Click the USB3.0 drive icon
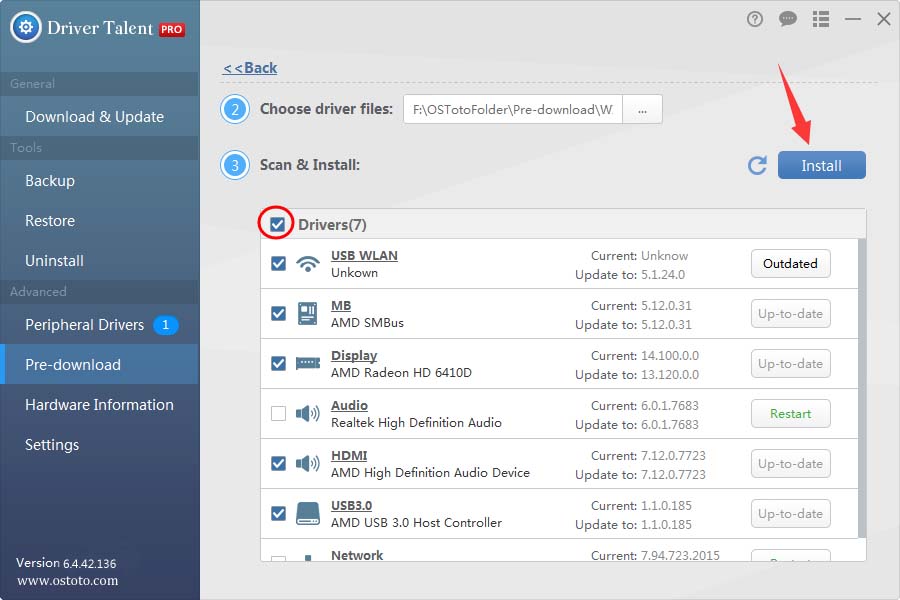Viewport: 900px width, 600px height. 308,513
